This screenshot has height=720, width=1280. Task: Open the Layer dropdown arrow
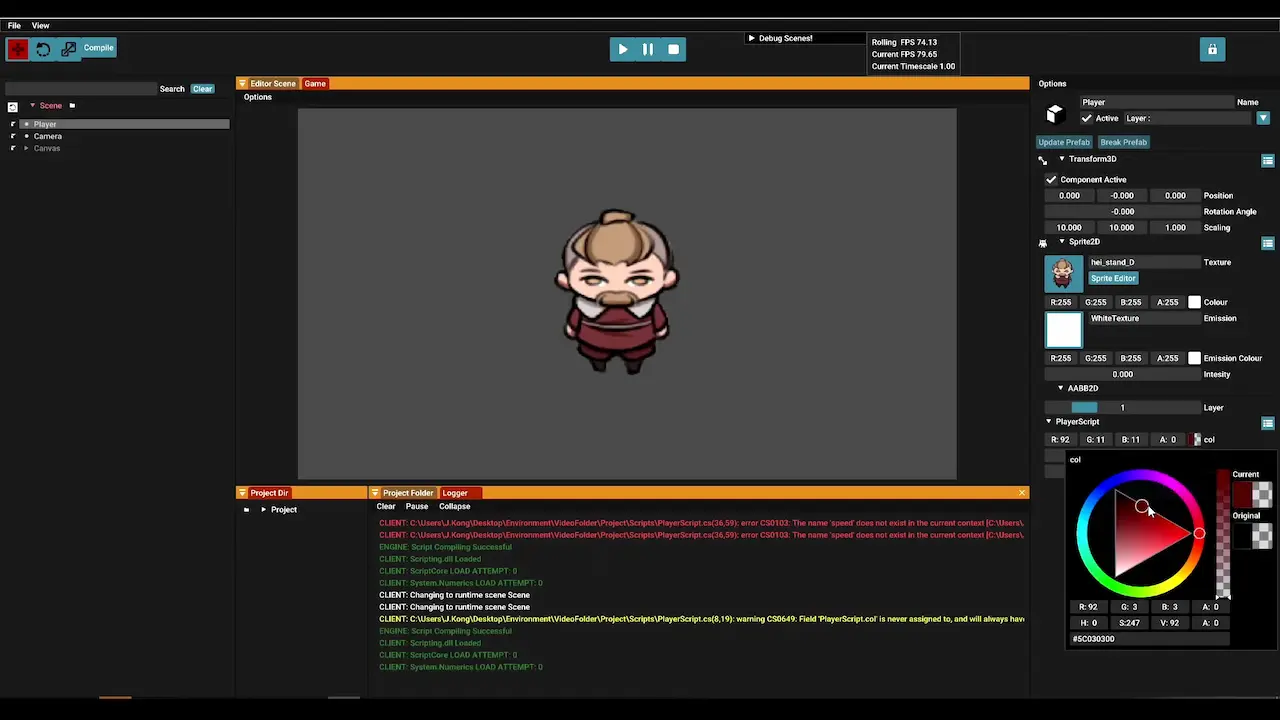click(x=1263, y=118)
